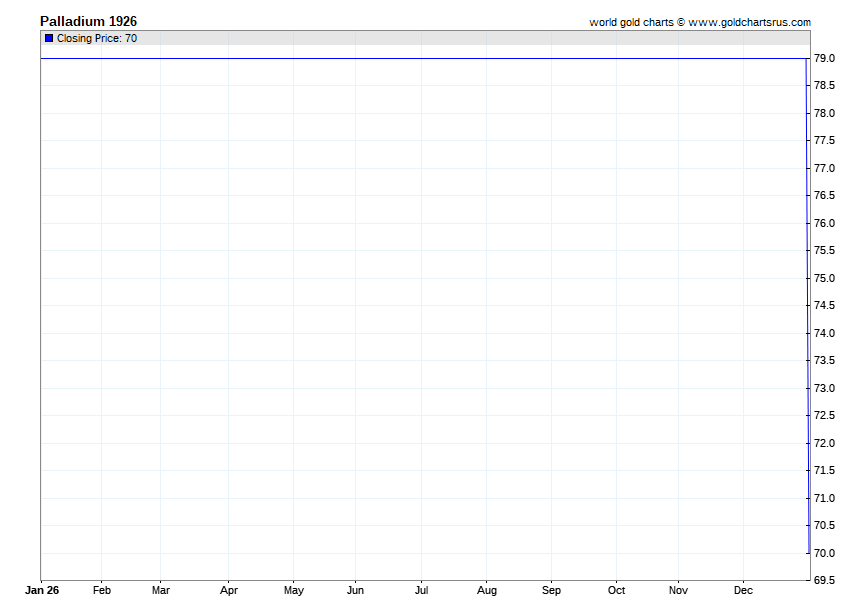Click the 73.0 y-axis value
850x616 pixels.
(825, 388)
